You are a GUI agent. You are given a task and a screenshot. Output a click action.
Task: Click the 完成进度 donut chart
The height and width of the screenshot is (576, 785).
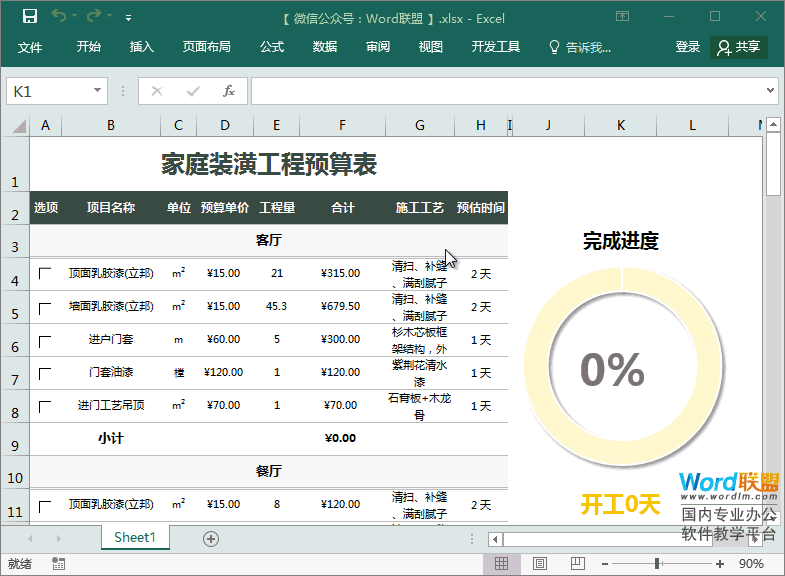click(623, 367)
